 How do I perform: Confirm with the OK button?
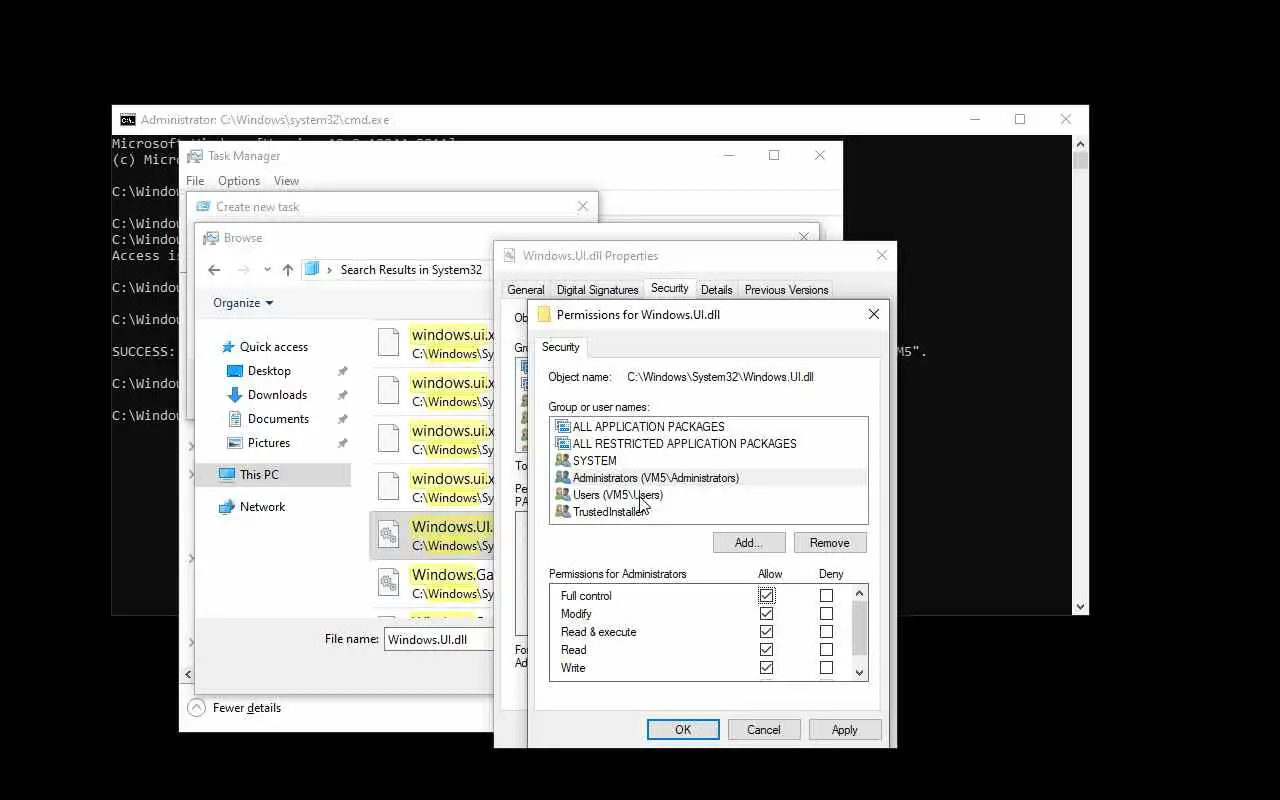click(x=683, y=730)
